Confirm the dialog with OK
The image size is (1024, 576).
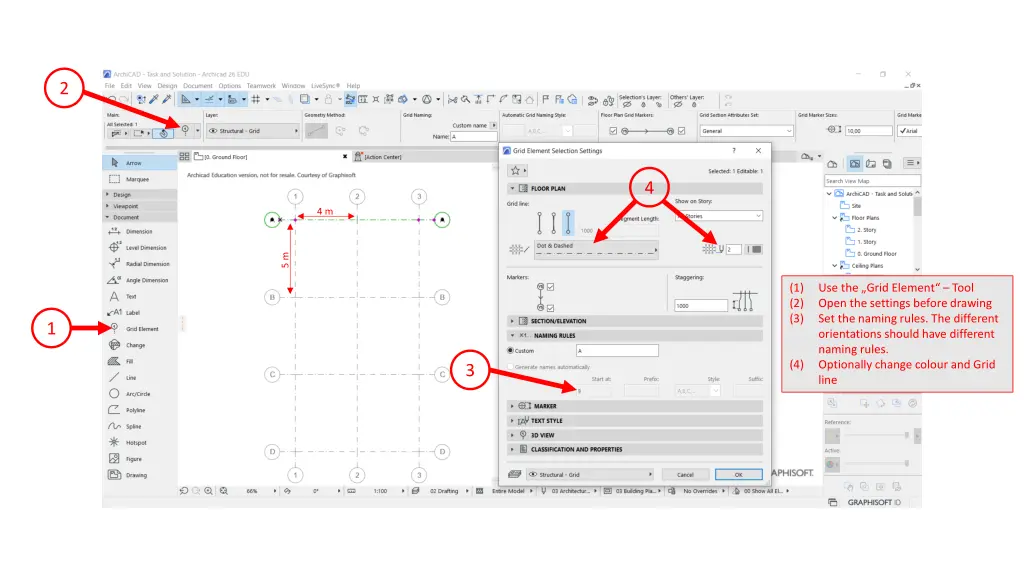(739, 475)
